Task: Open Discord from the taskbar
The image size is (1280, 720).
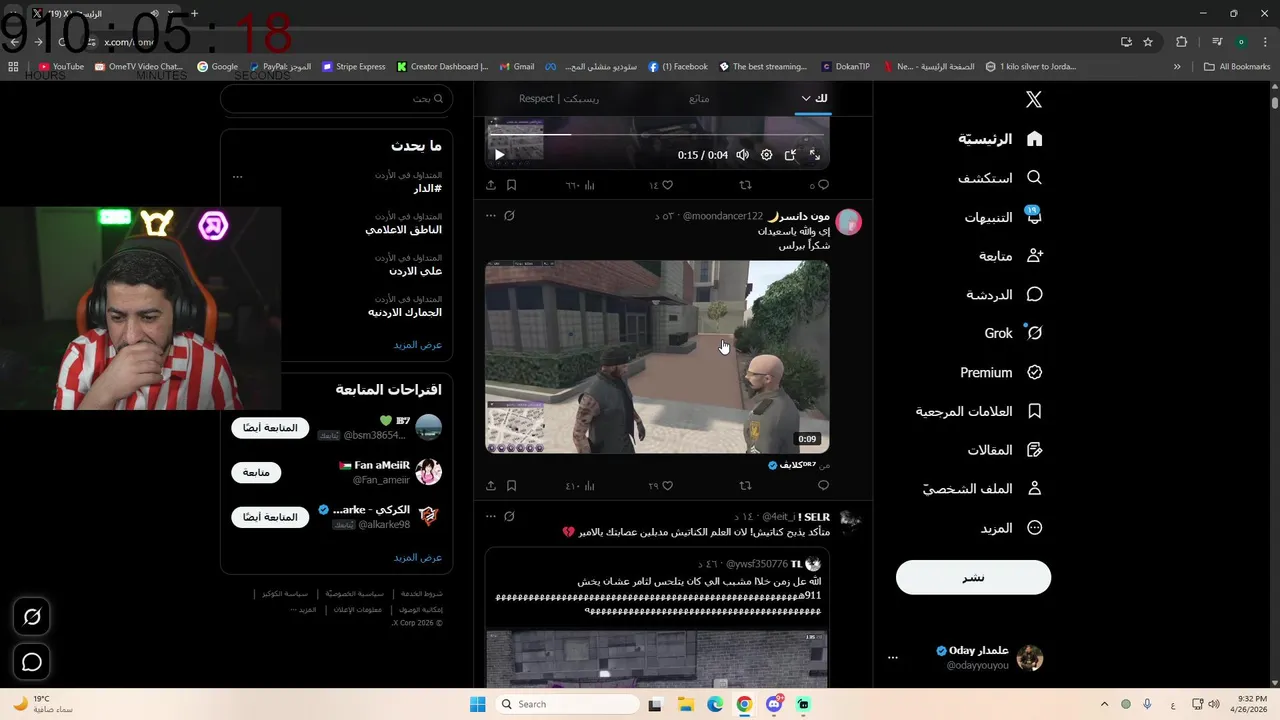Action: click(x=774, y=704)
